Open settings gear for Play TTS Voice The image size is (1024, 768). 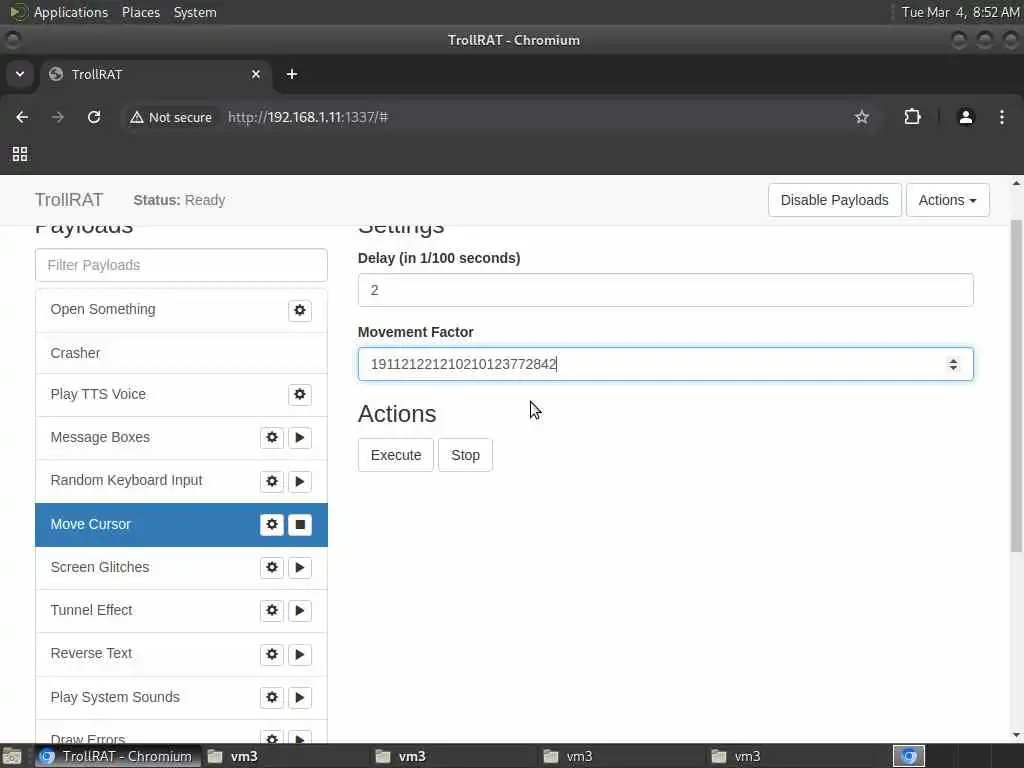click(300, 394)
